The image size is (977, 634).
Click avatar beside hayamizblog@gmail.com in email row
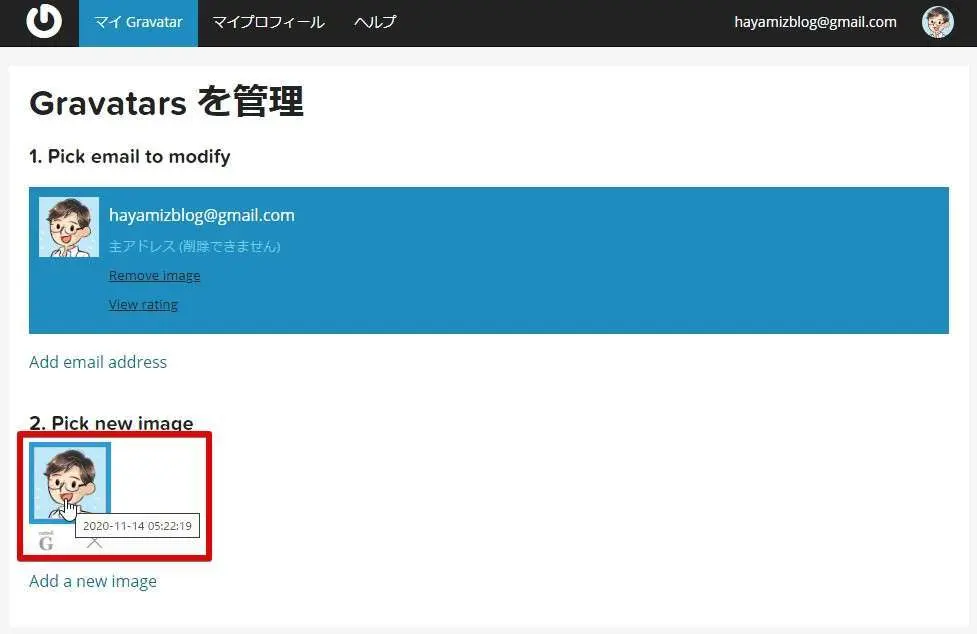69,227
